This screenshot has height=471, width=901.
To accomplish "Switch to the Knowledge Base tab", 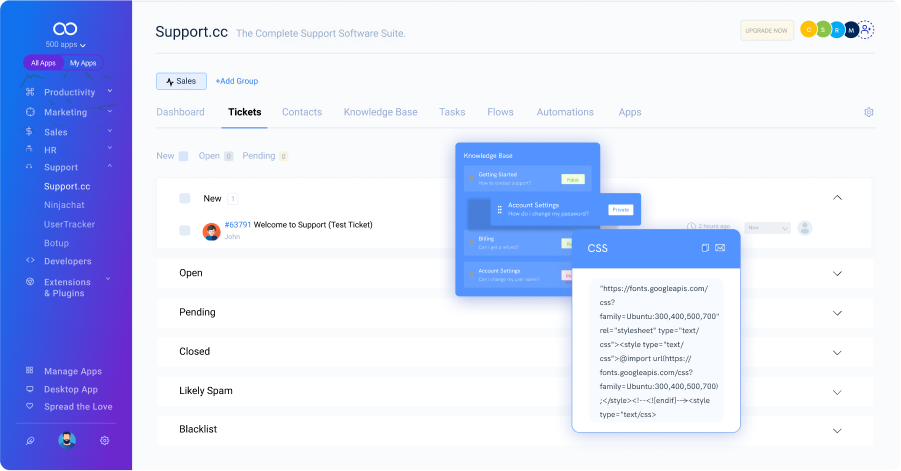I will point(380,112).
